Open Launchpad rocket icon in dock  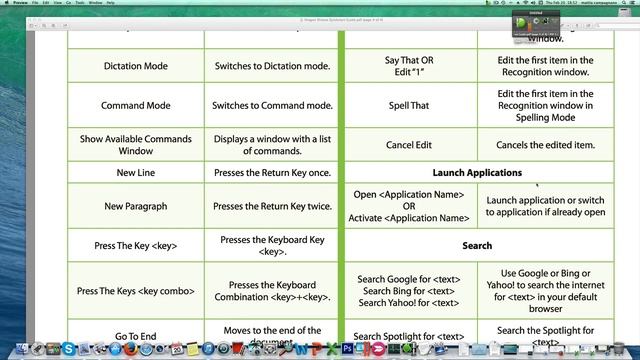[38, 349]
